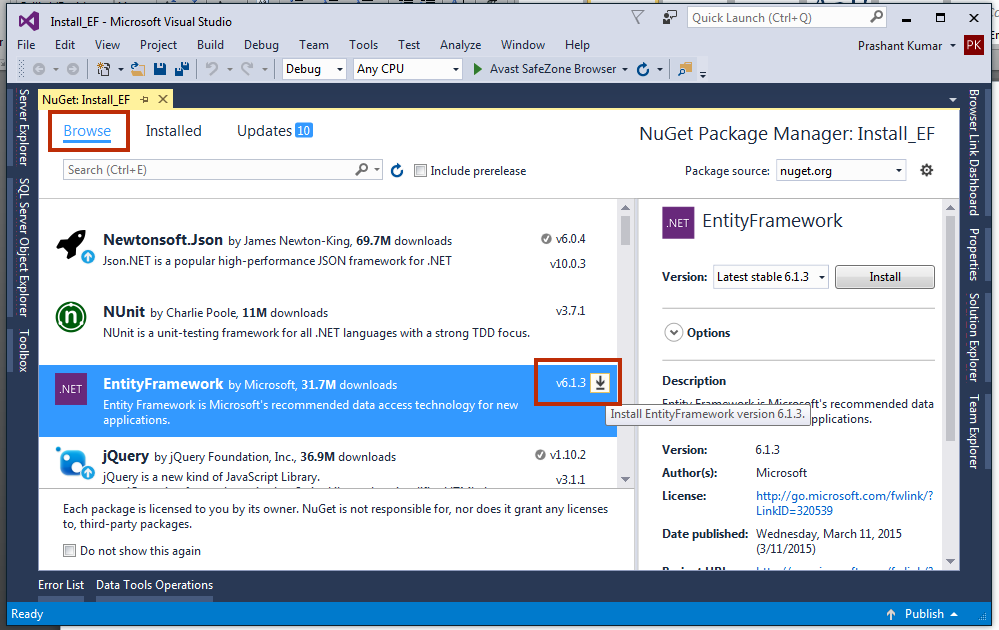Click the EntityFramework .NET logo in details
999x630 pixels.
tap(678, 223)
